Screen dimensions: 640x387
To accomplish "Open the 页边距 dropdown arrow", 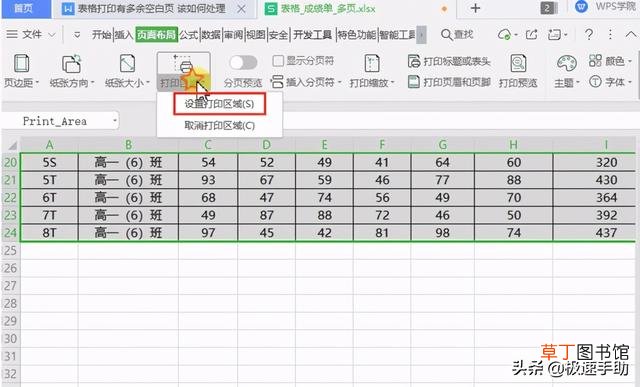I will (x=37, y=82).
